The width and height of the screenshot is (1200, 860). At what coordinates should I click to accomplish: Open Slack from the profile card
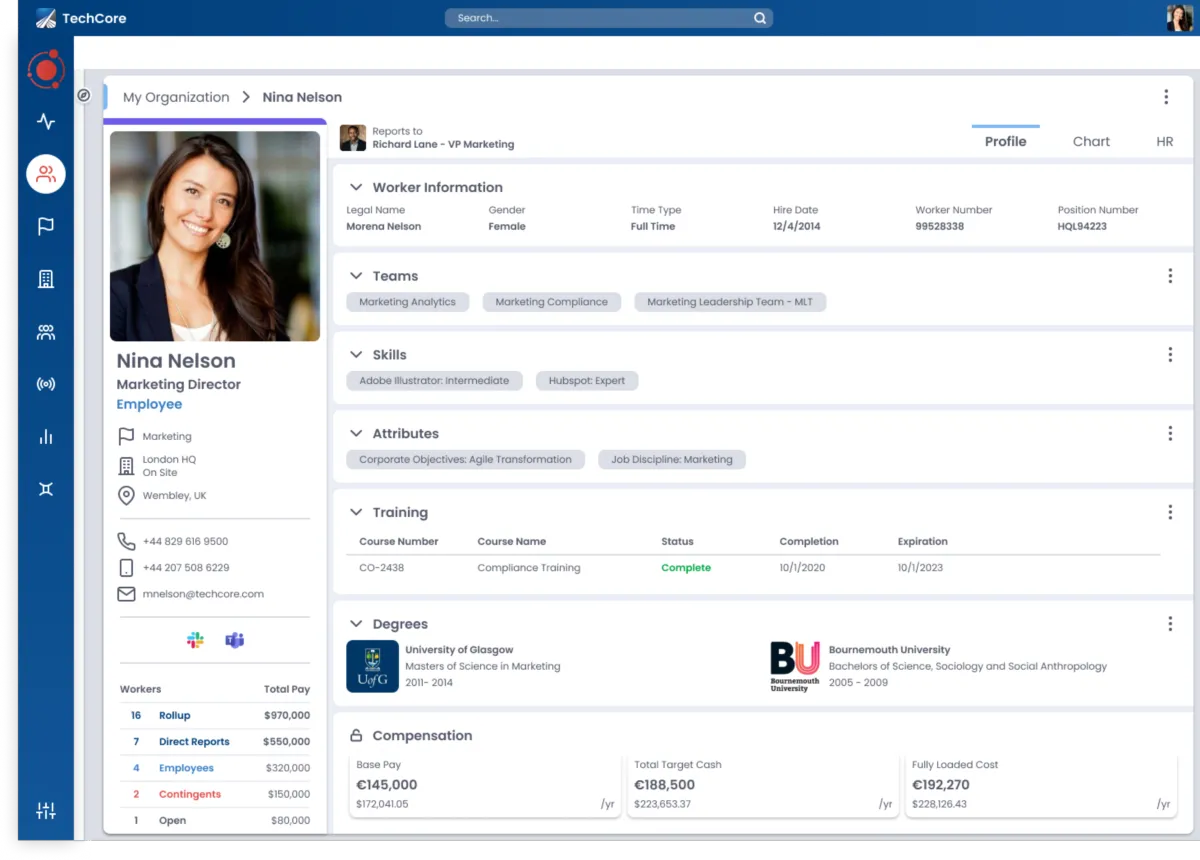[196, 640]
